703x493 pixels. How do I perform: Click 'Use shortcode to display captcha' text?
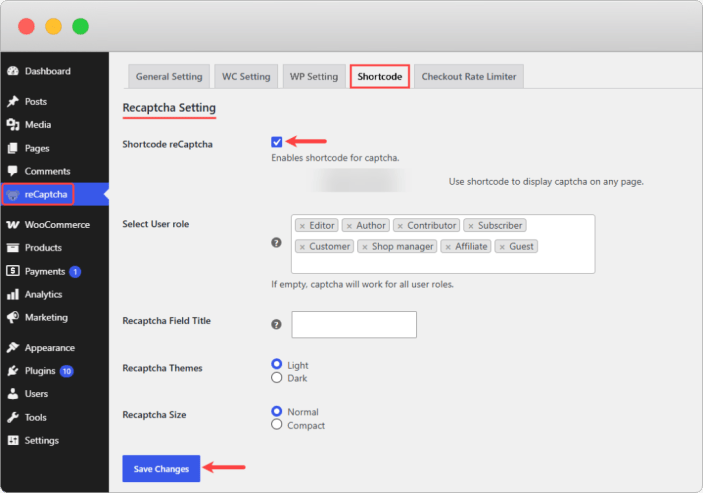click(x=546, y=182)
